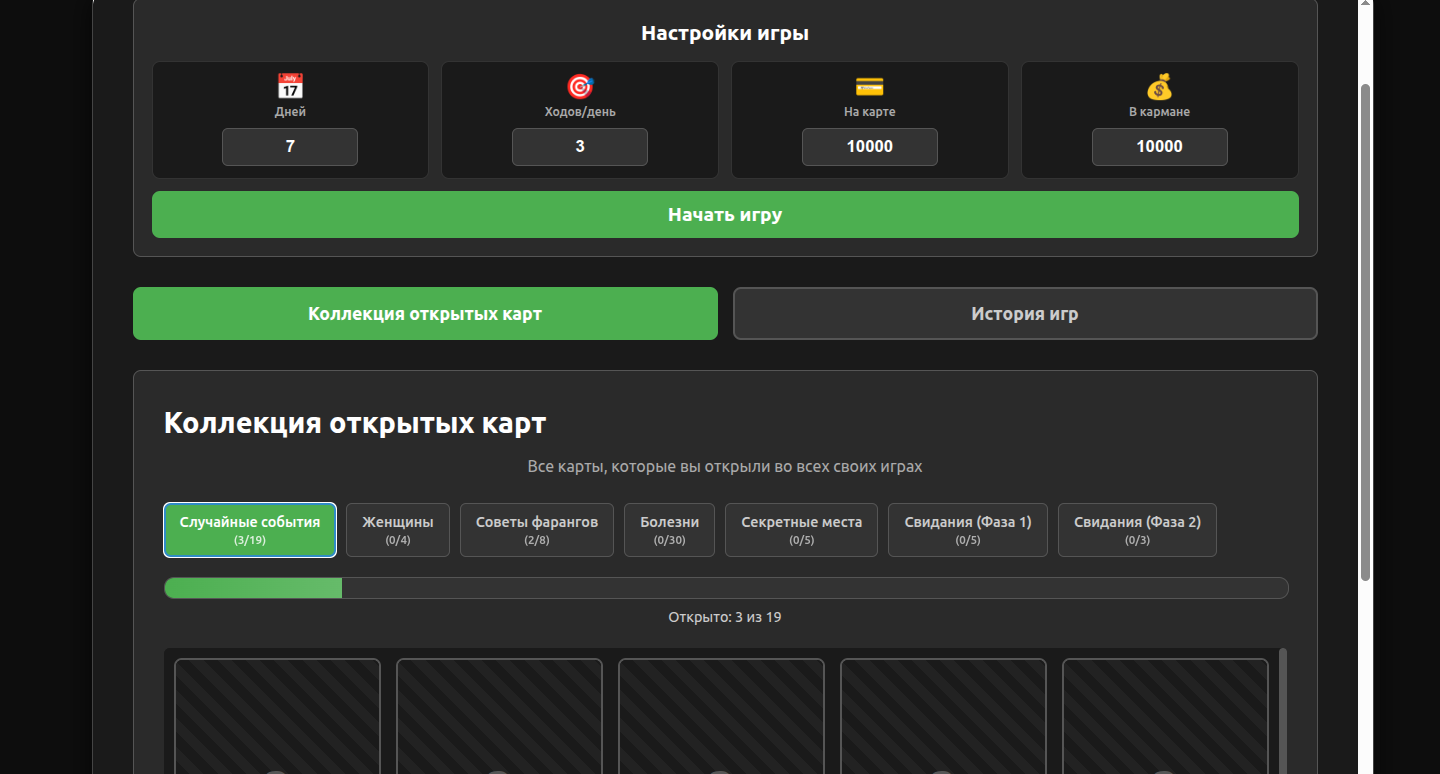Viewport: 1440px width, 774px height.
Task: Click the first locked card thumbnail
Action: (x=277, y=715)
